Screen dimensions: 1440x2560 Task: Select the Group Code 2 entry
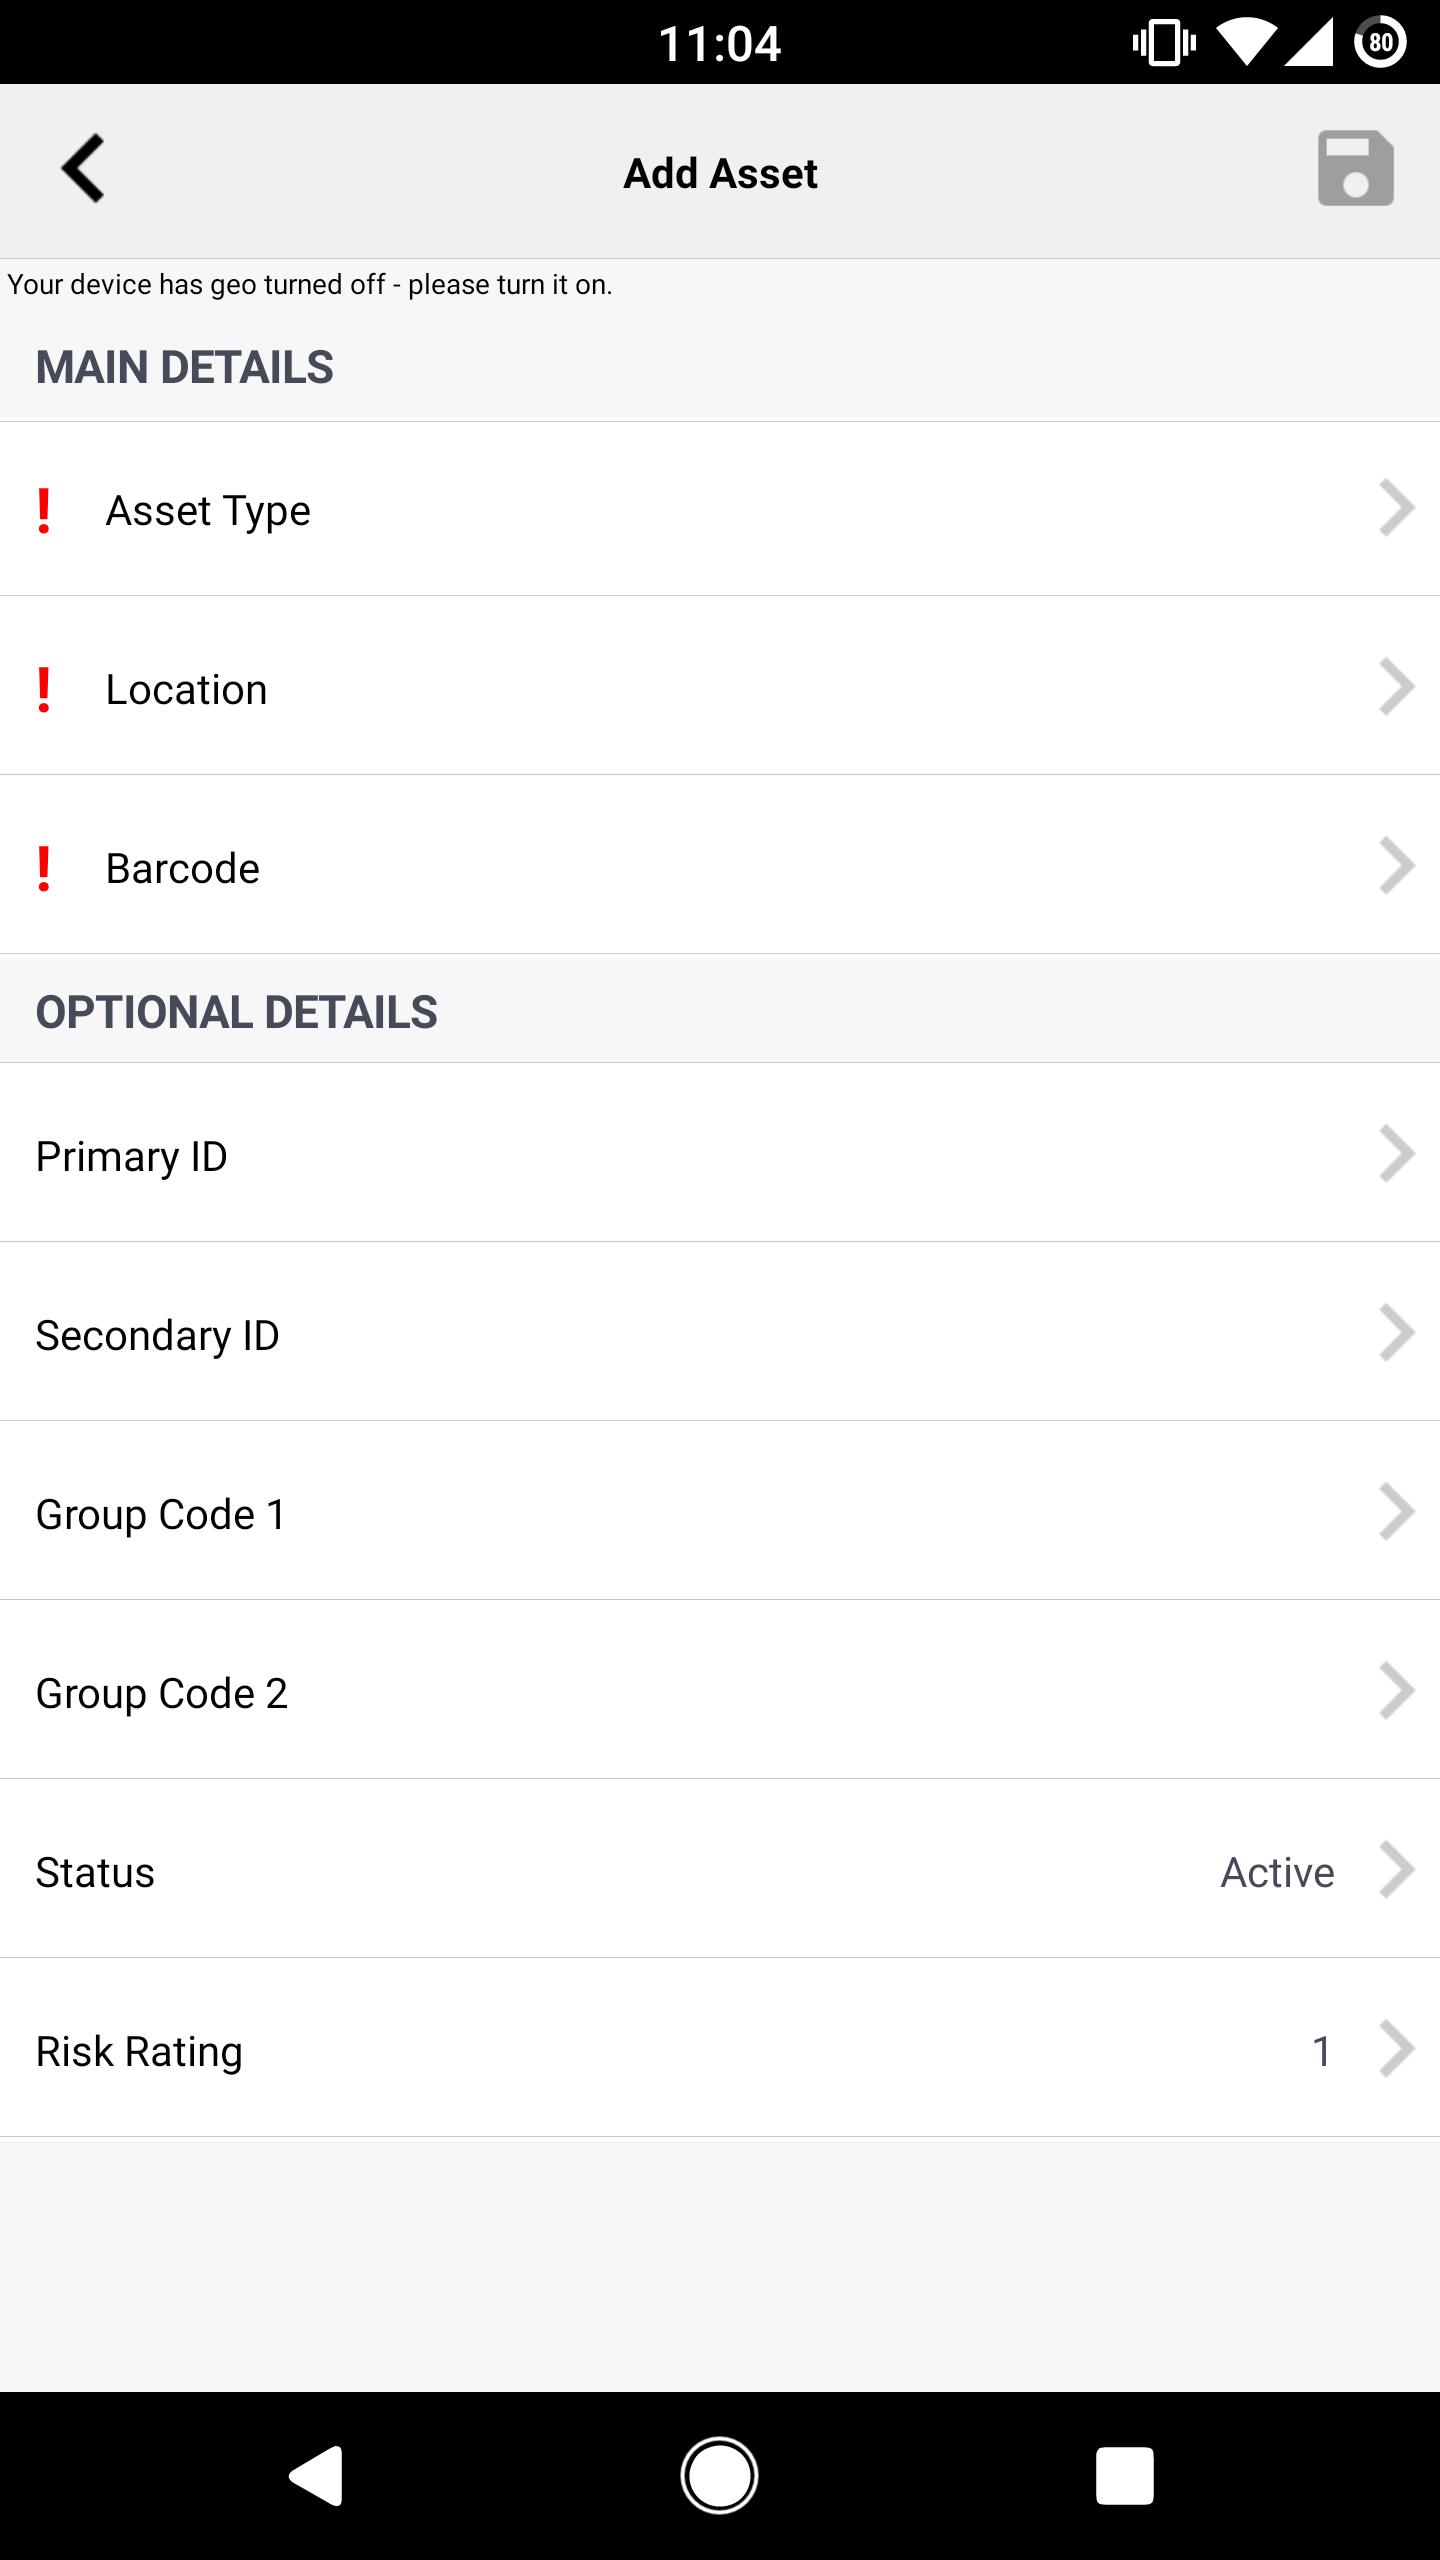720,1690
